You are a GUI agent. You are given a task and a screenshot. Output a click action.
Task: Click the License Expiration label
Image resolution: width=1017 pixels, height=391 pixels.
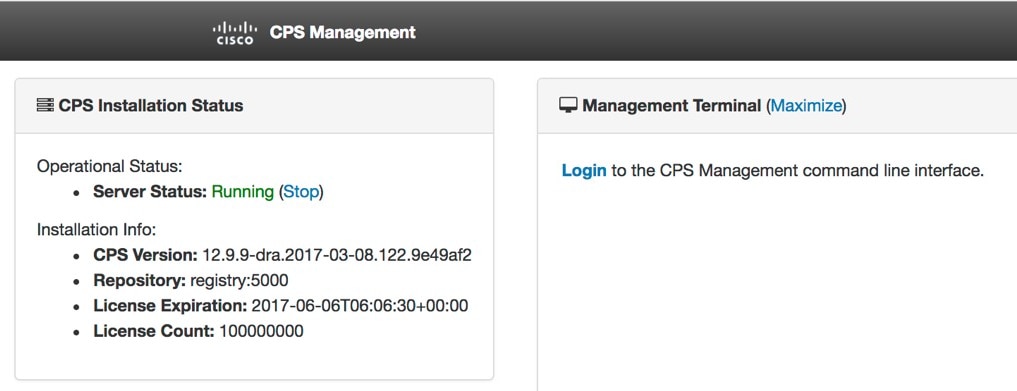click(170, 306)
